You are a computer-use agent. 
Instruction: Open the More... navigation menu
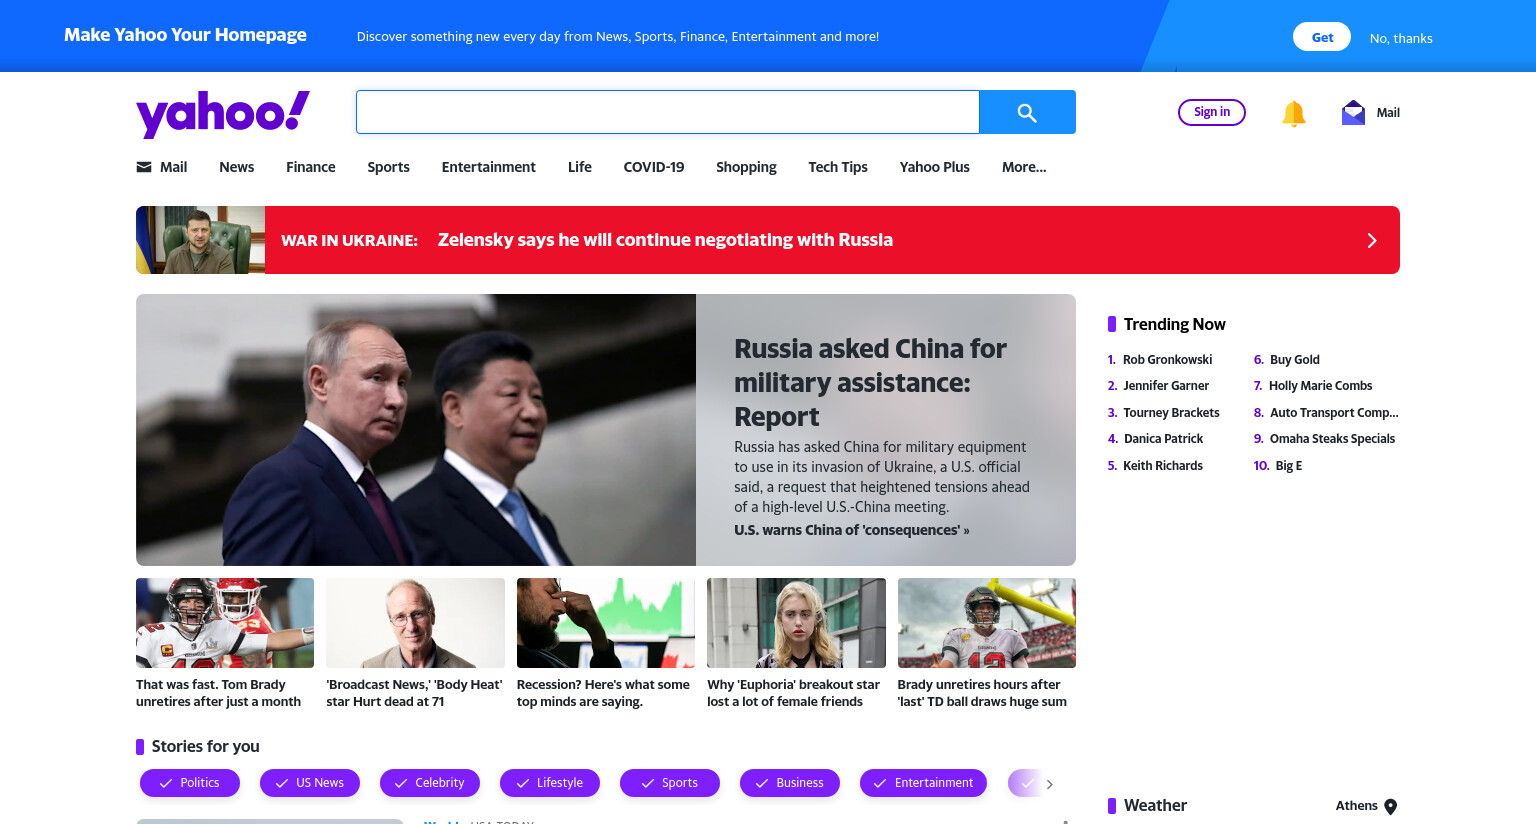click(x=1024, y=167)
